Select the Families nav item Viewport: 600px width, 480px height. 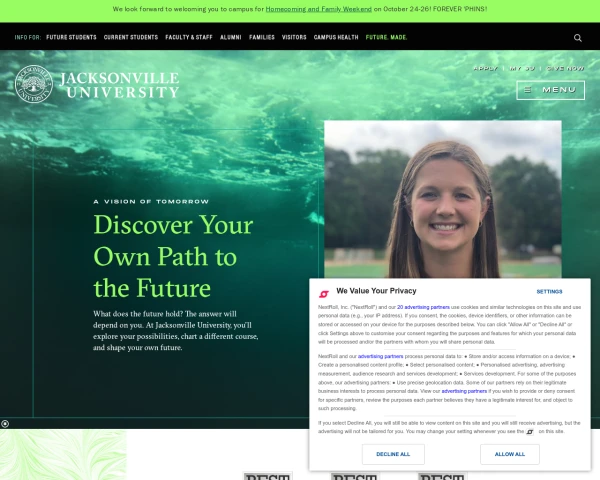262,37
